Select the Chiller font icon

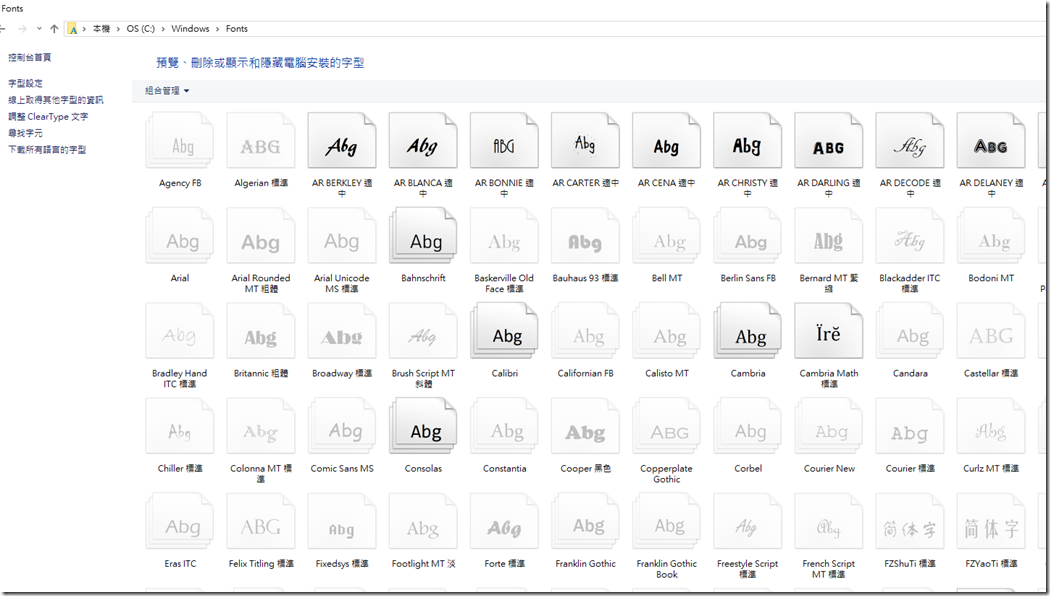[180, 426]
